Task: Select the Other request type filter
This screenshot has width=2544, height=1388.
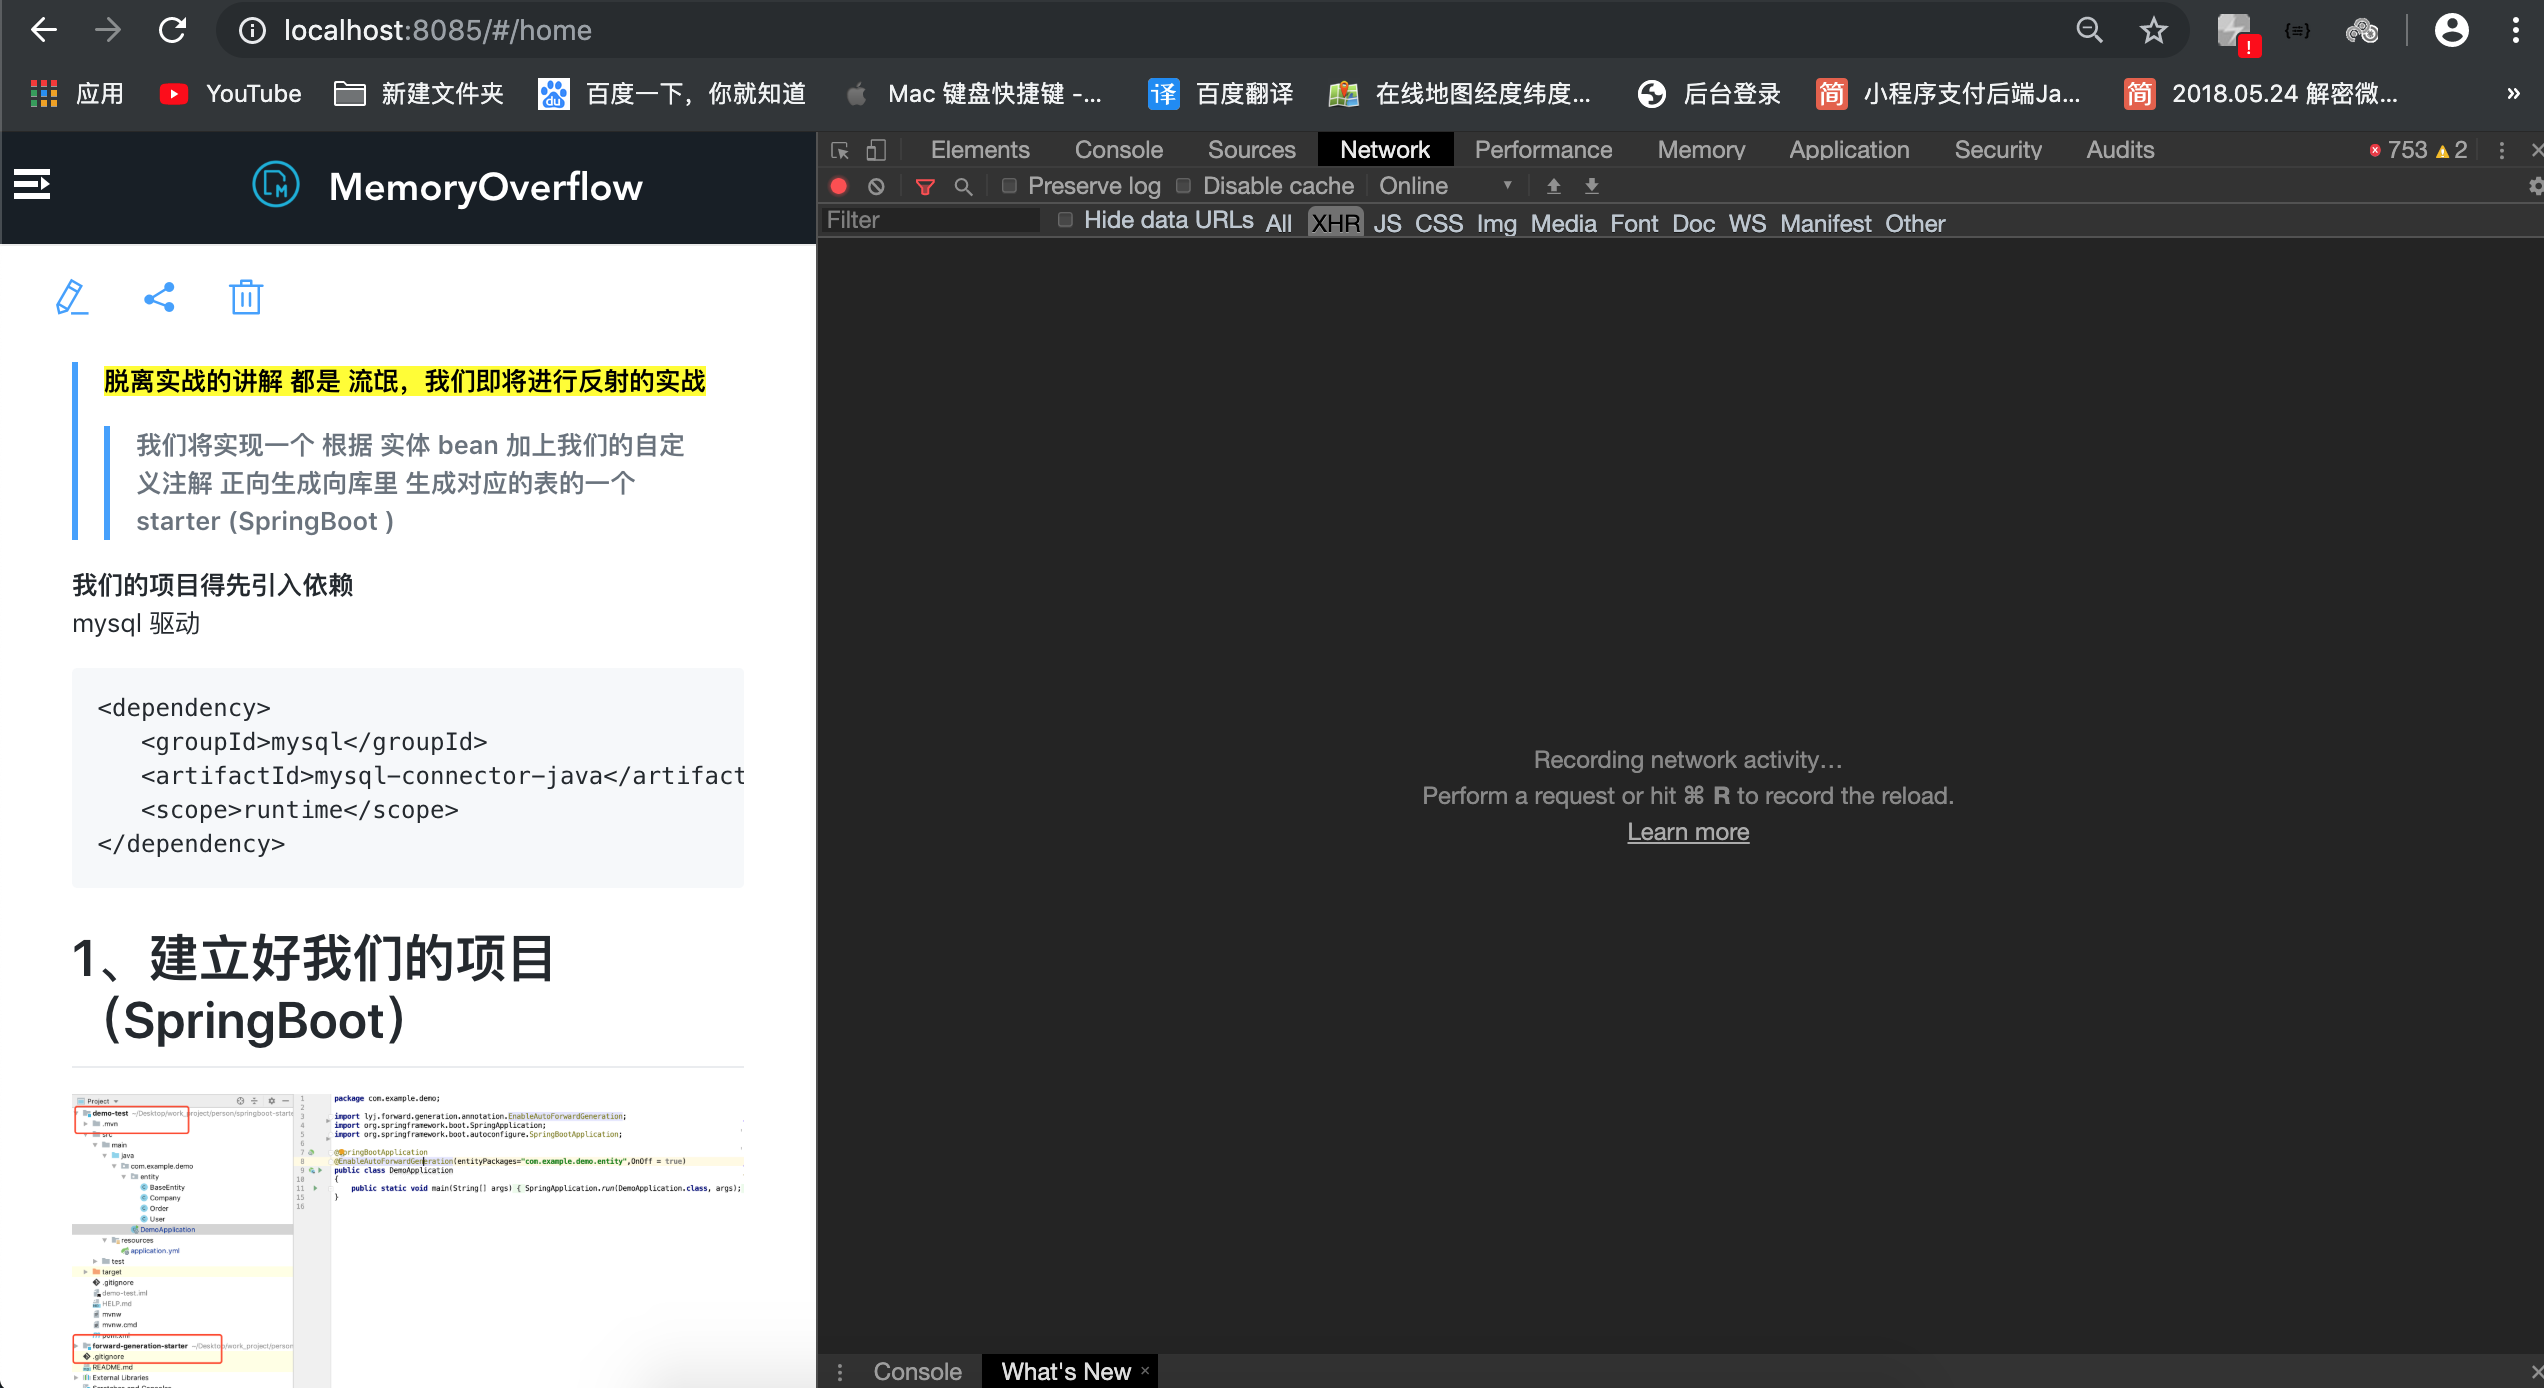Action: (x=1915, y=223)
